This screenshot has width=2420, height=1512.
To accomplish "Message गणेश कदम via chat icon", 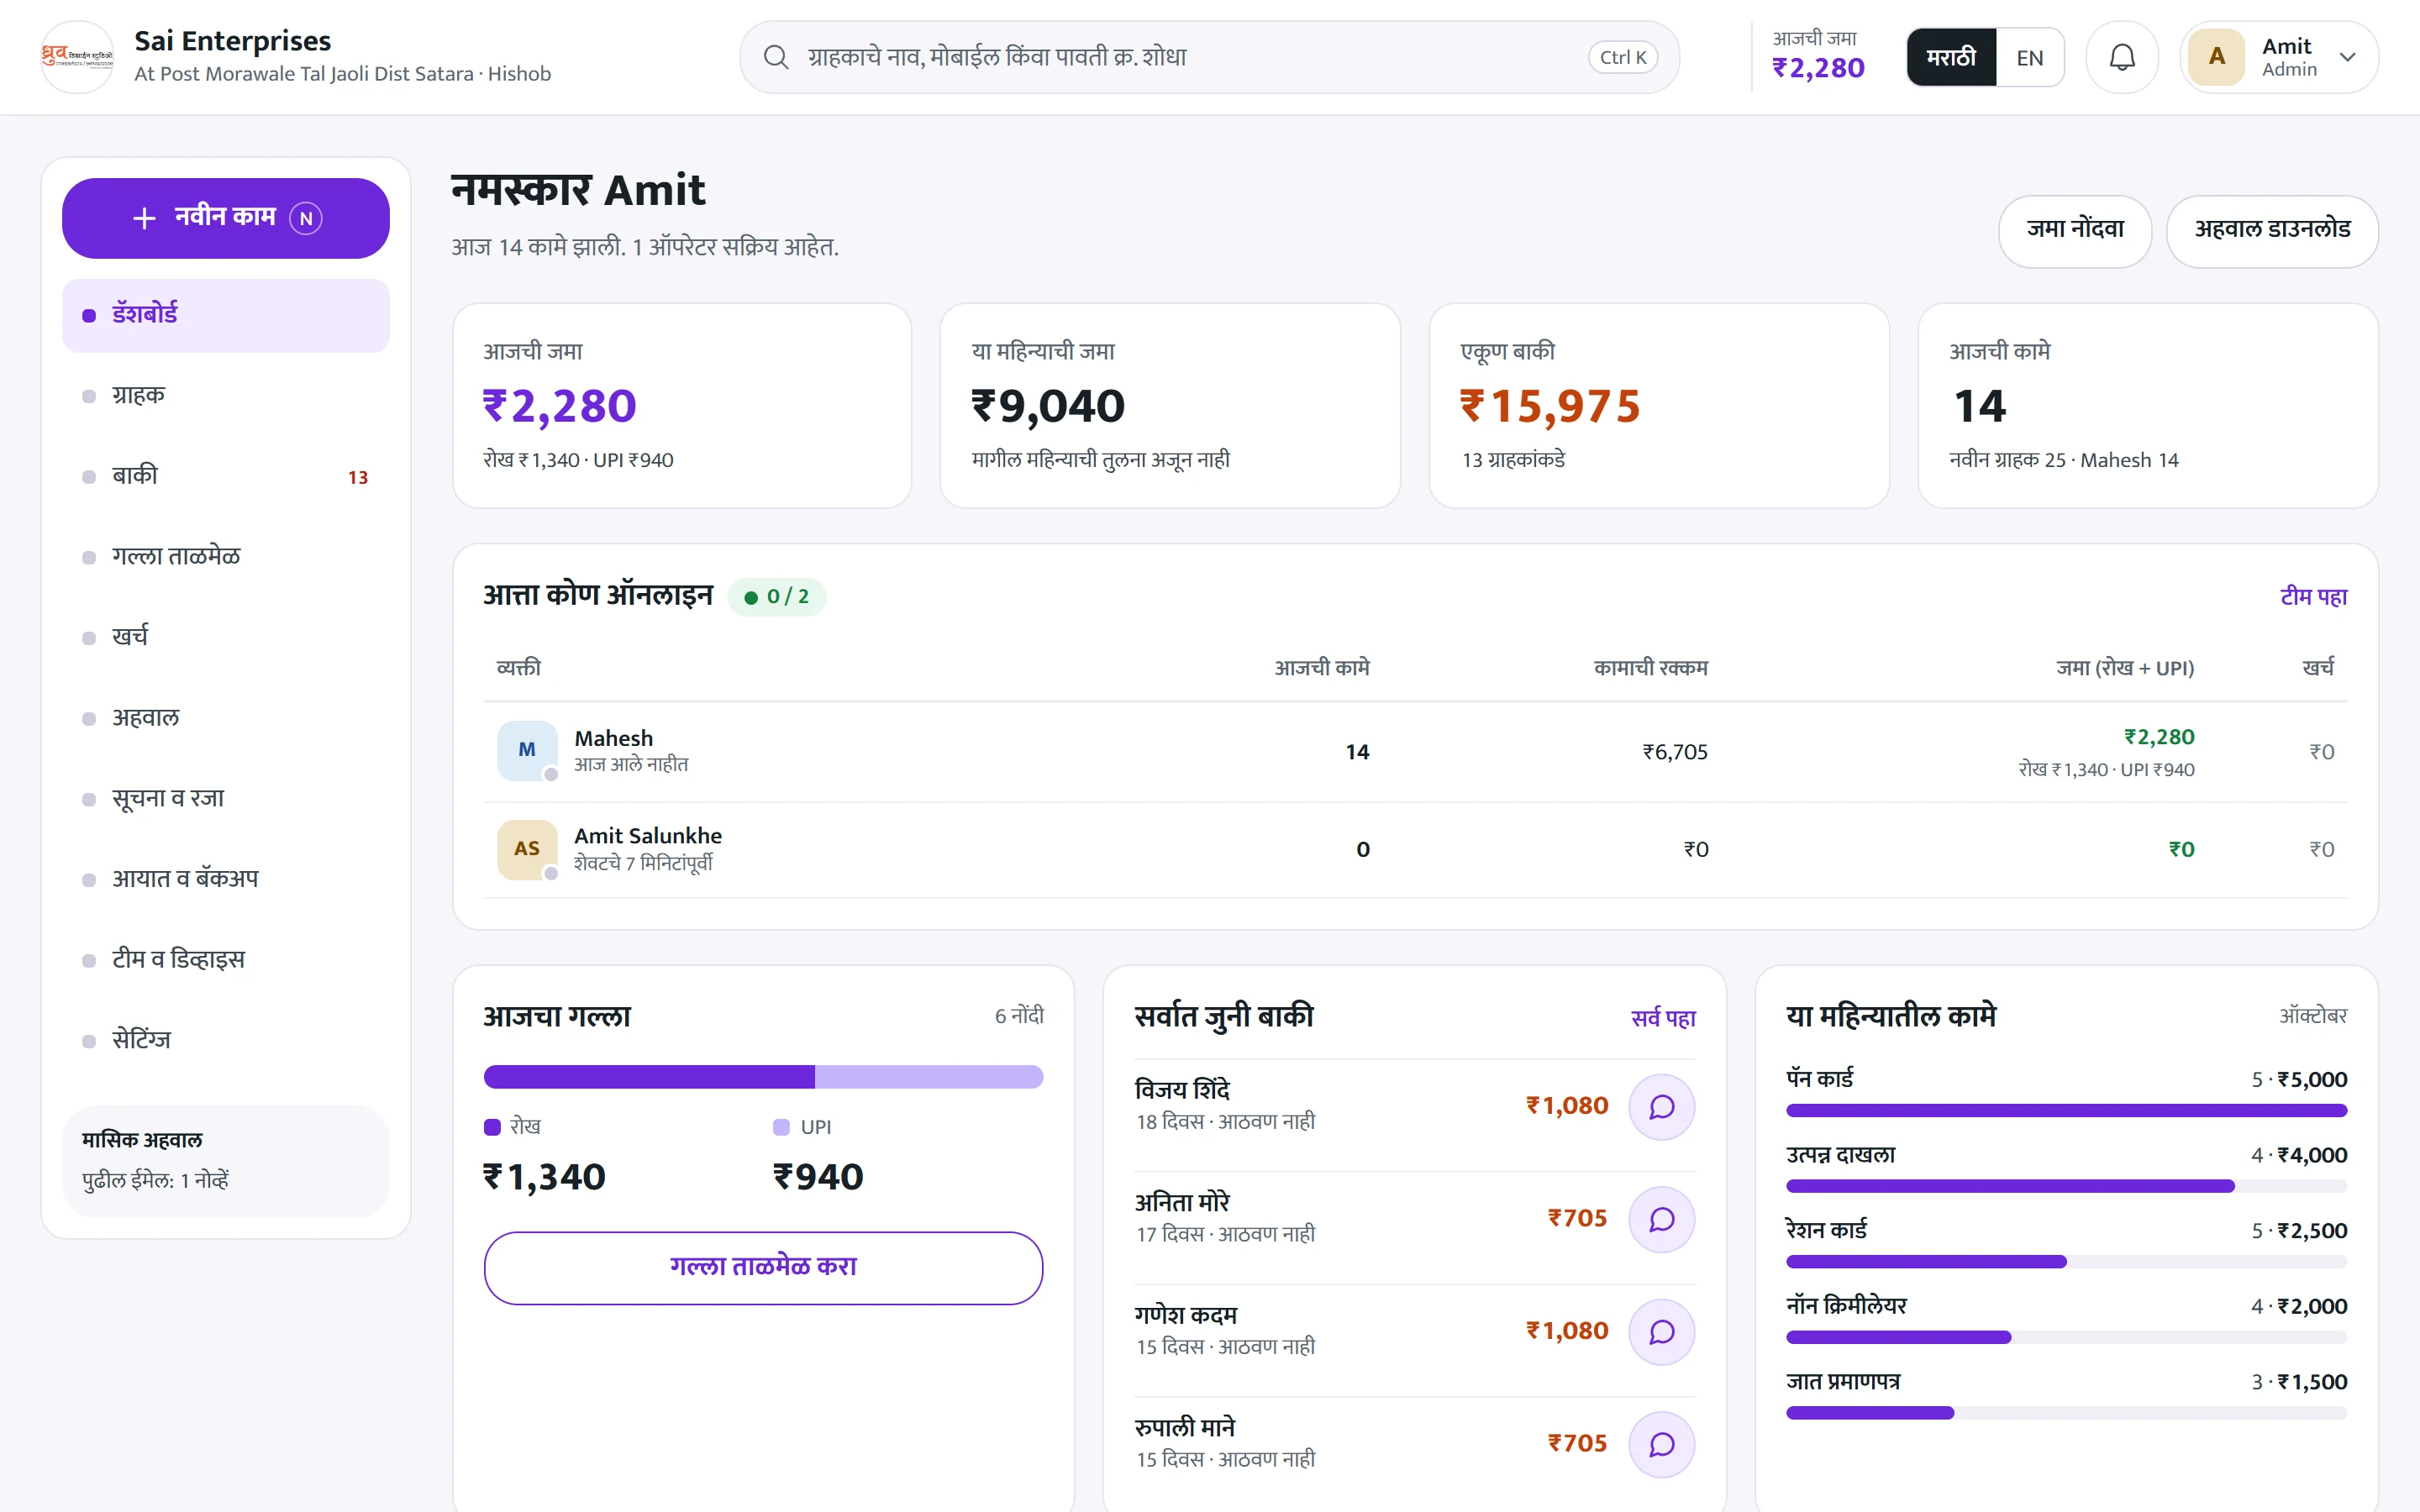I will (x=1661, y=1331).
